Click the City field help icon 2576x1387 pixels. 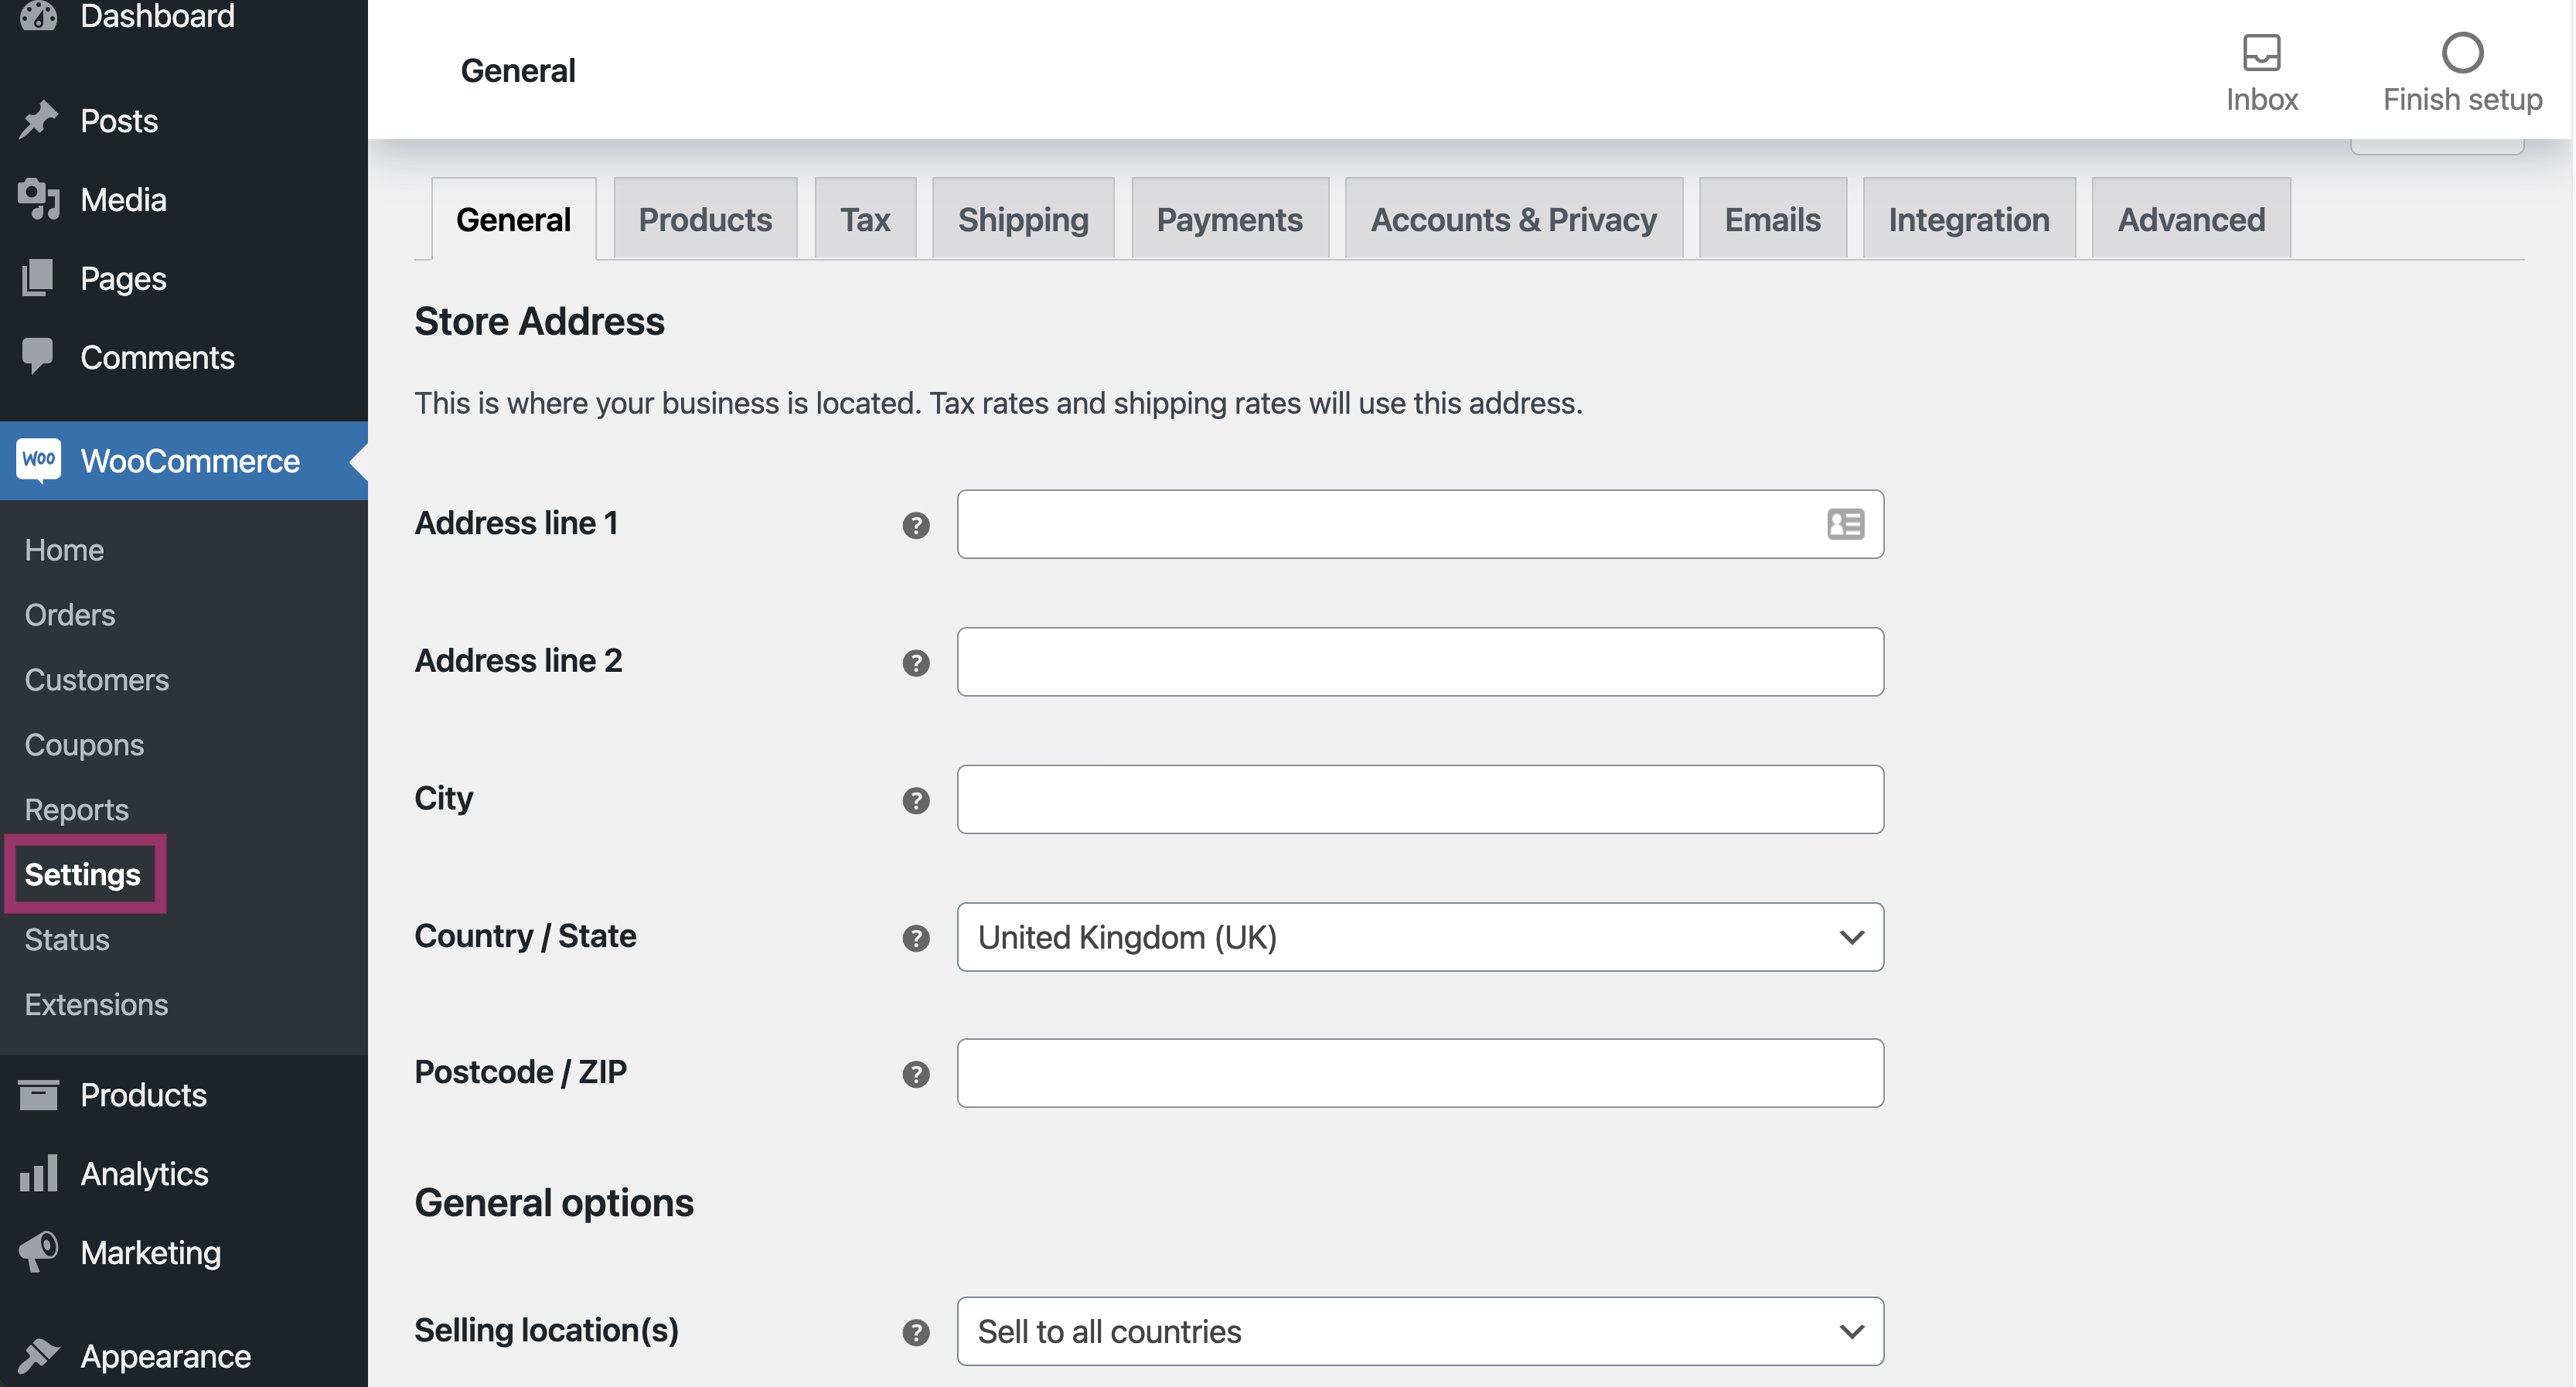(915, 800)
